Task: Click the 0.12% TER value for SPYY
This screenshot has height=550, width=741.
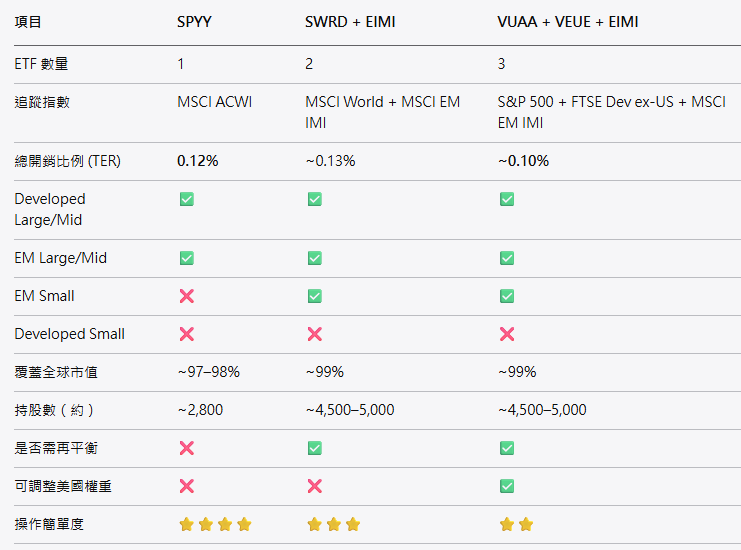Action: pos(198,161)
